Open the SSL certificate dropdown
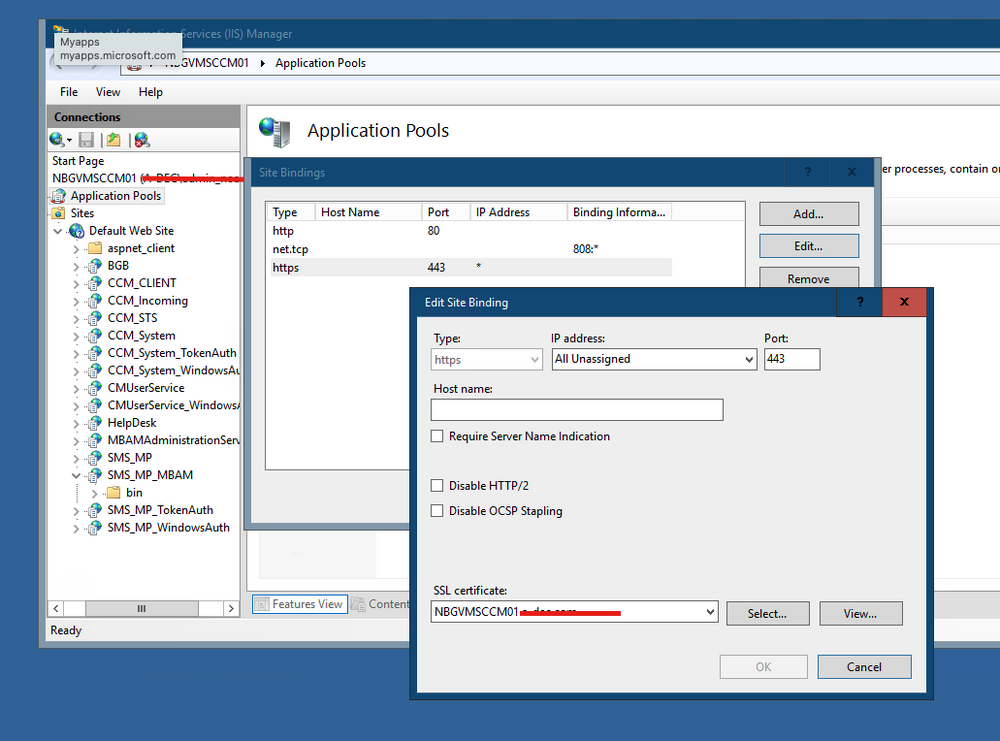 [710, 612]
